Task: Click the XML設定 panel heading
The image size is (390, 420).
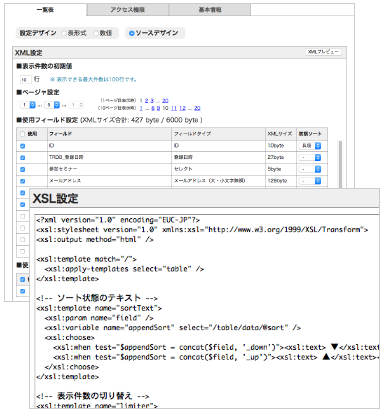Action: pos(29,53)
